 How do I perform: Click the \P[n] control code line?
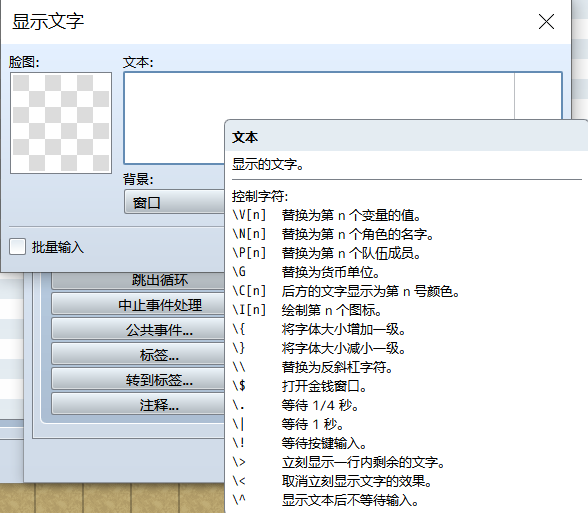327,253
